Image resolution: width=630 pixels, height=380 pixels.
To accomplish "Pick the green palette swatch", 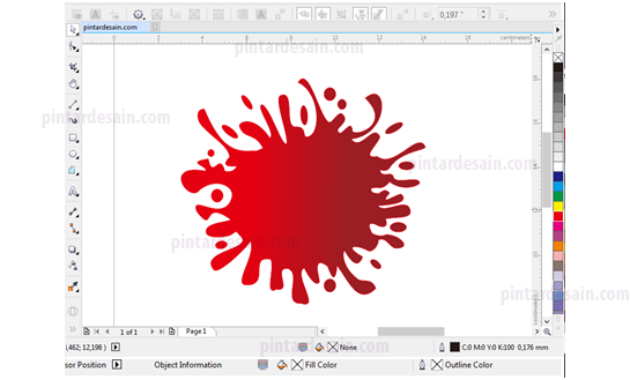I will click(558, 196).
